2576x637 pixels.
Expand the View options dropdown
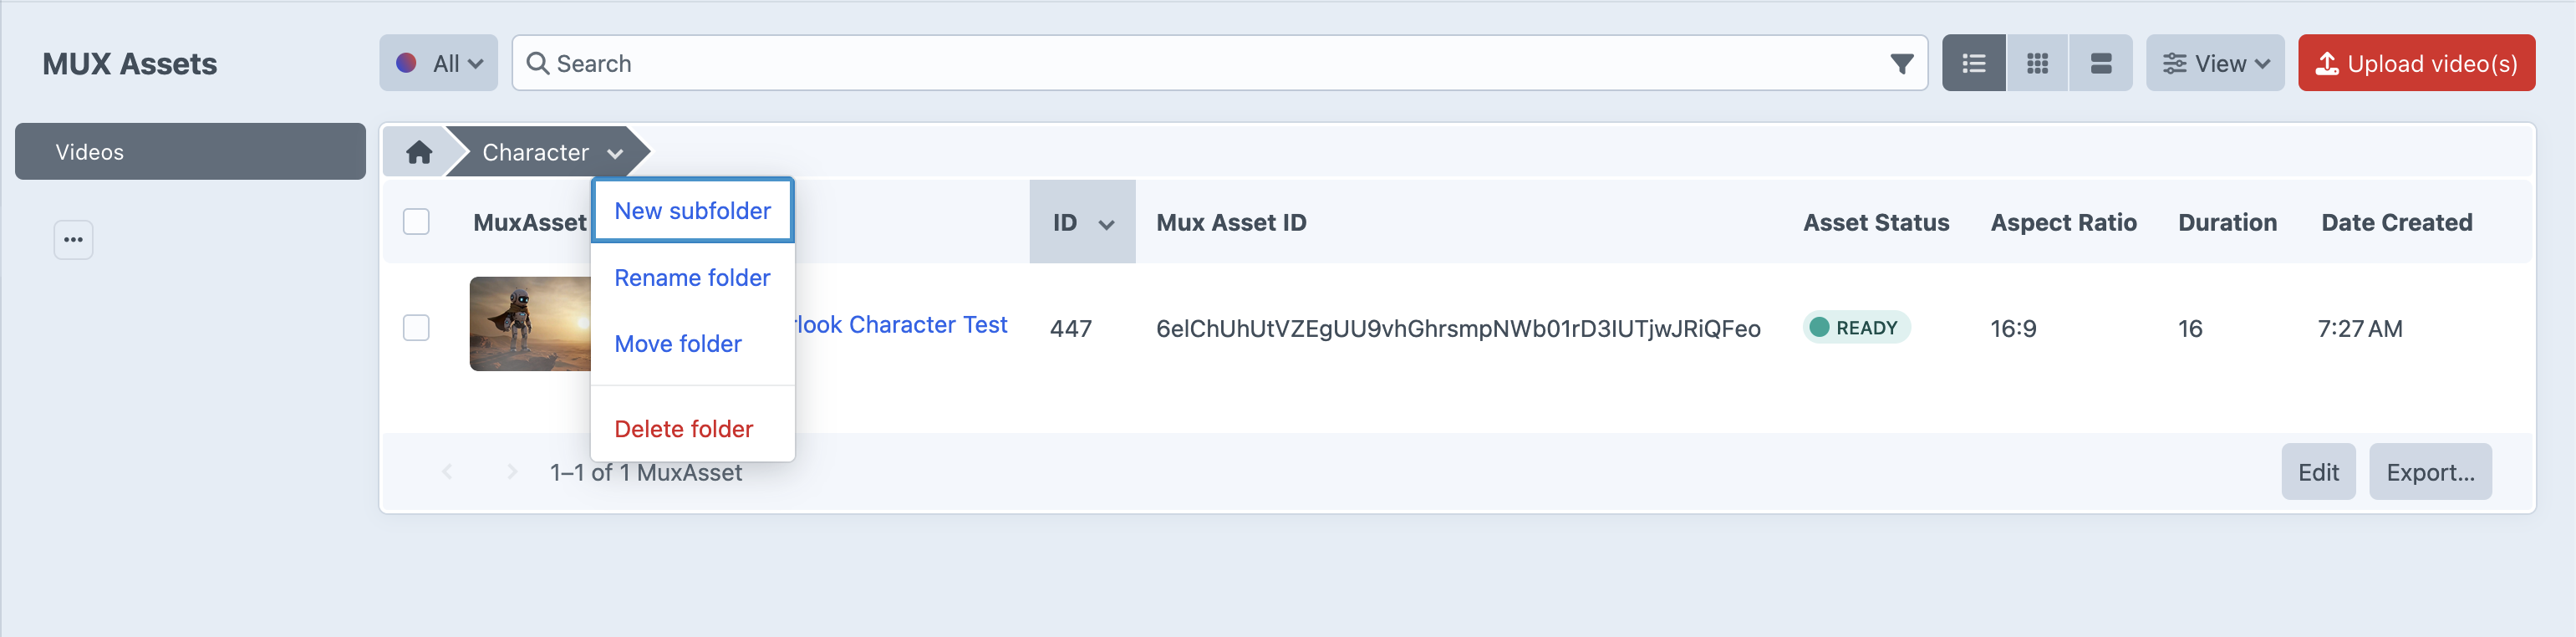pos(2215,63)
